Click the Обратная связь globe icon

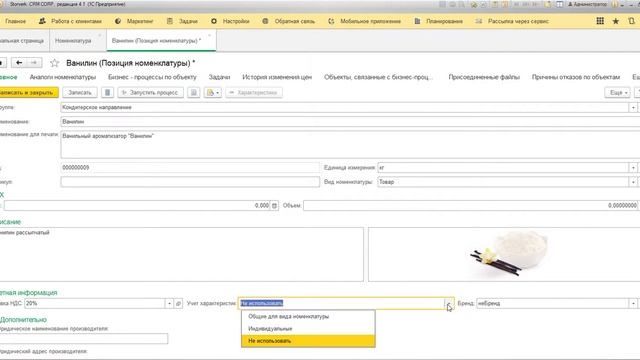pos(265,21)
